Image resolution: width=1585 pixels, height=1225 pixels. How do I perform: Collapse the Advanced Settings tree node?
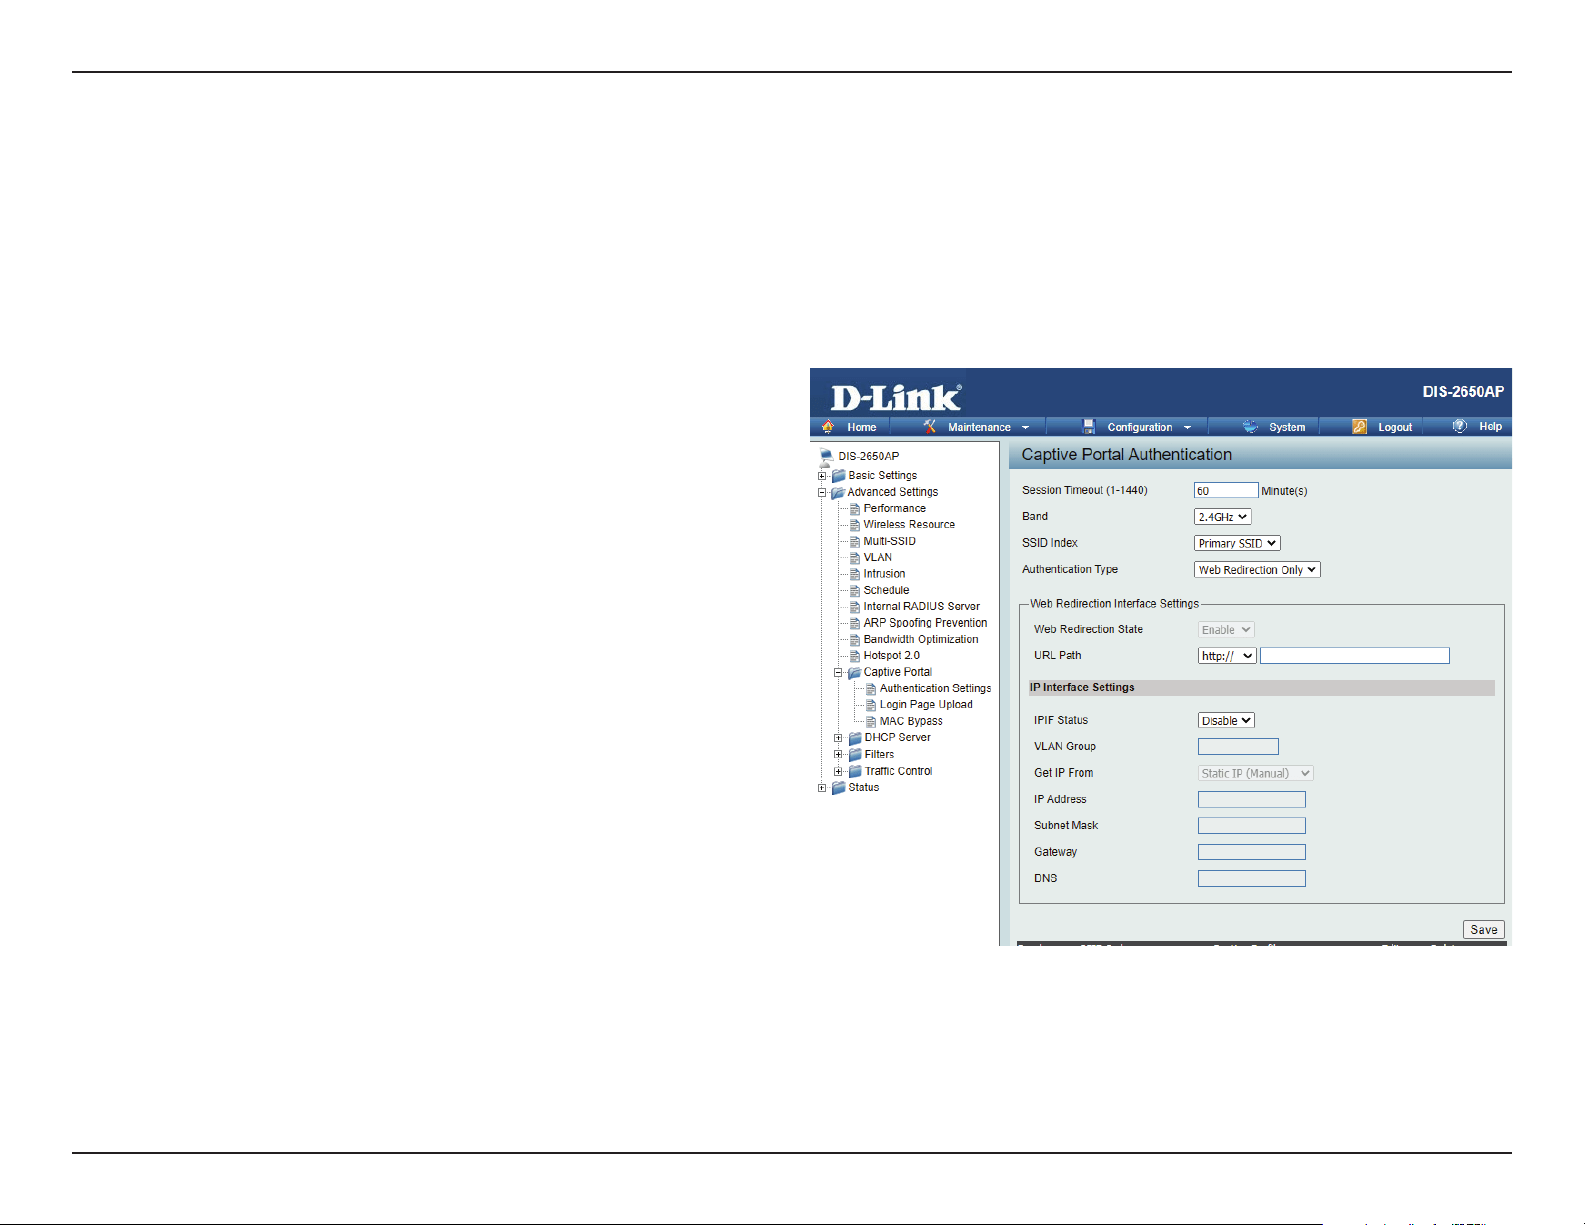point(822,492)
